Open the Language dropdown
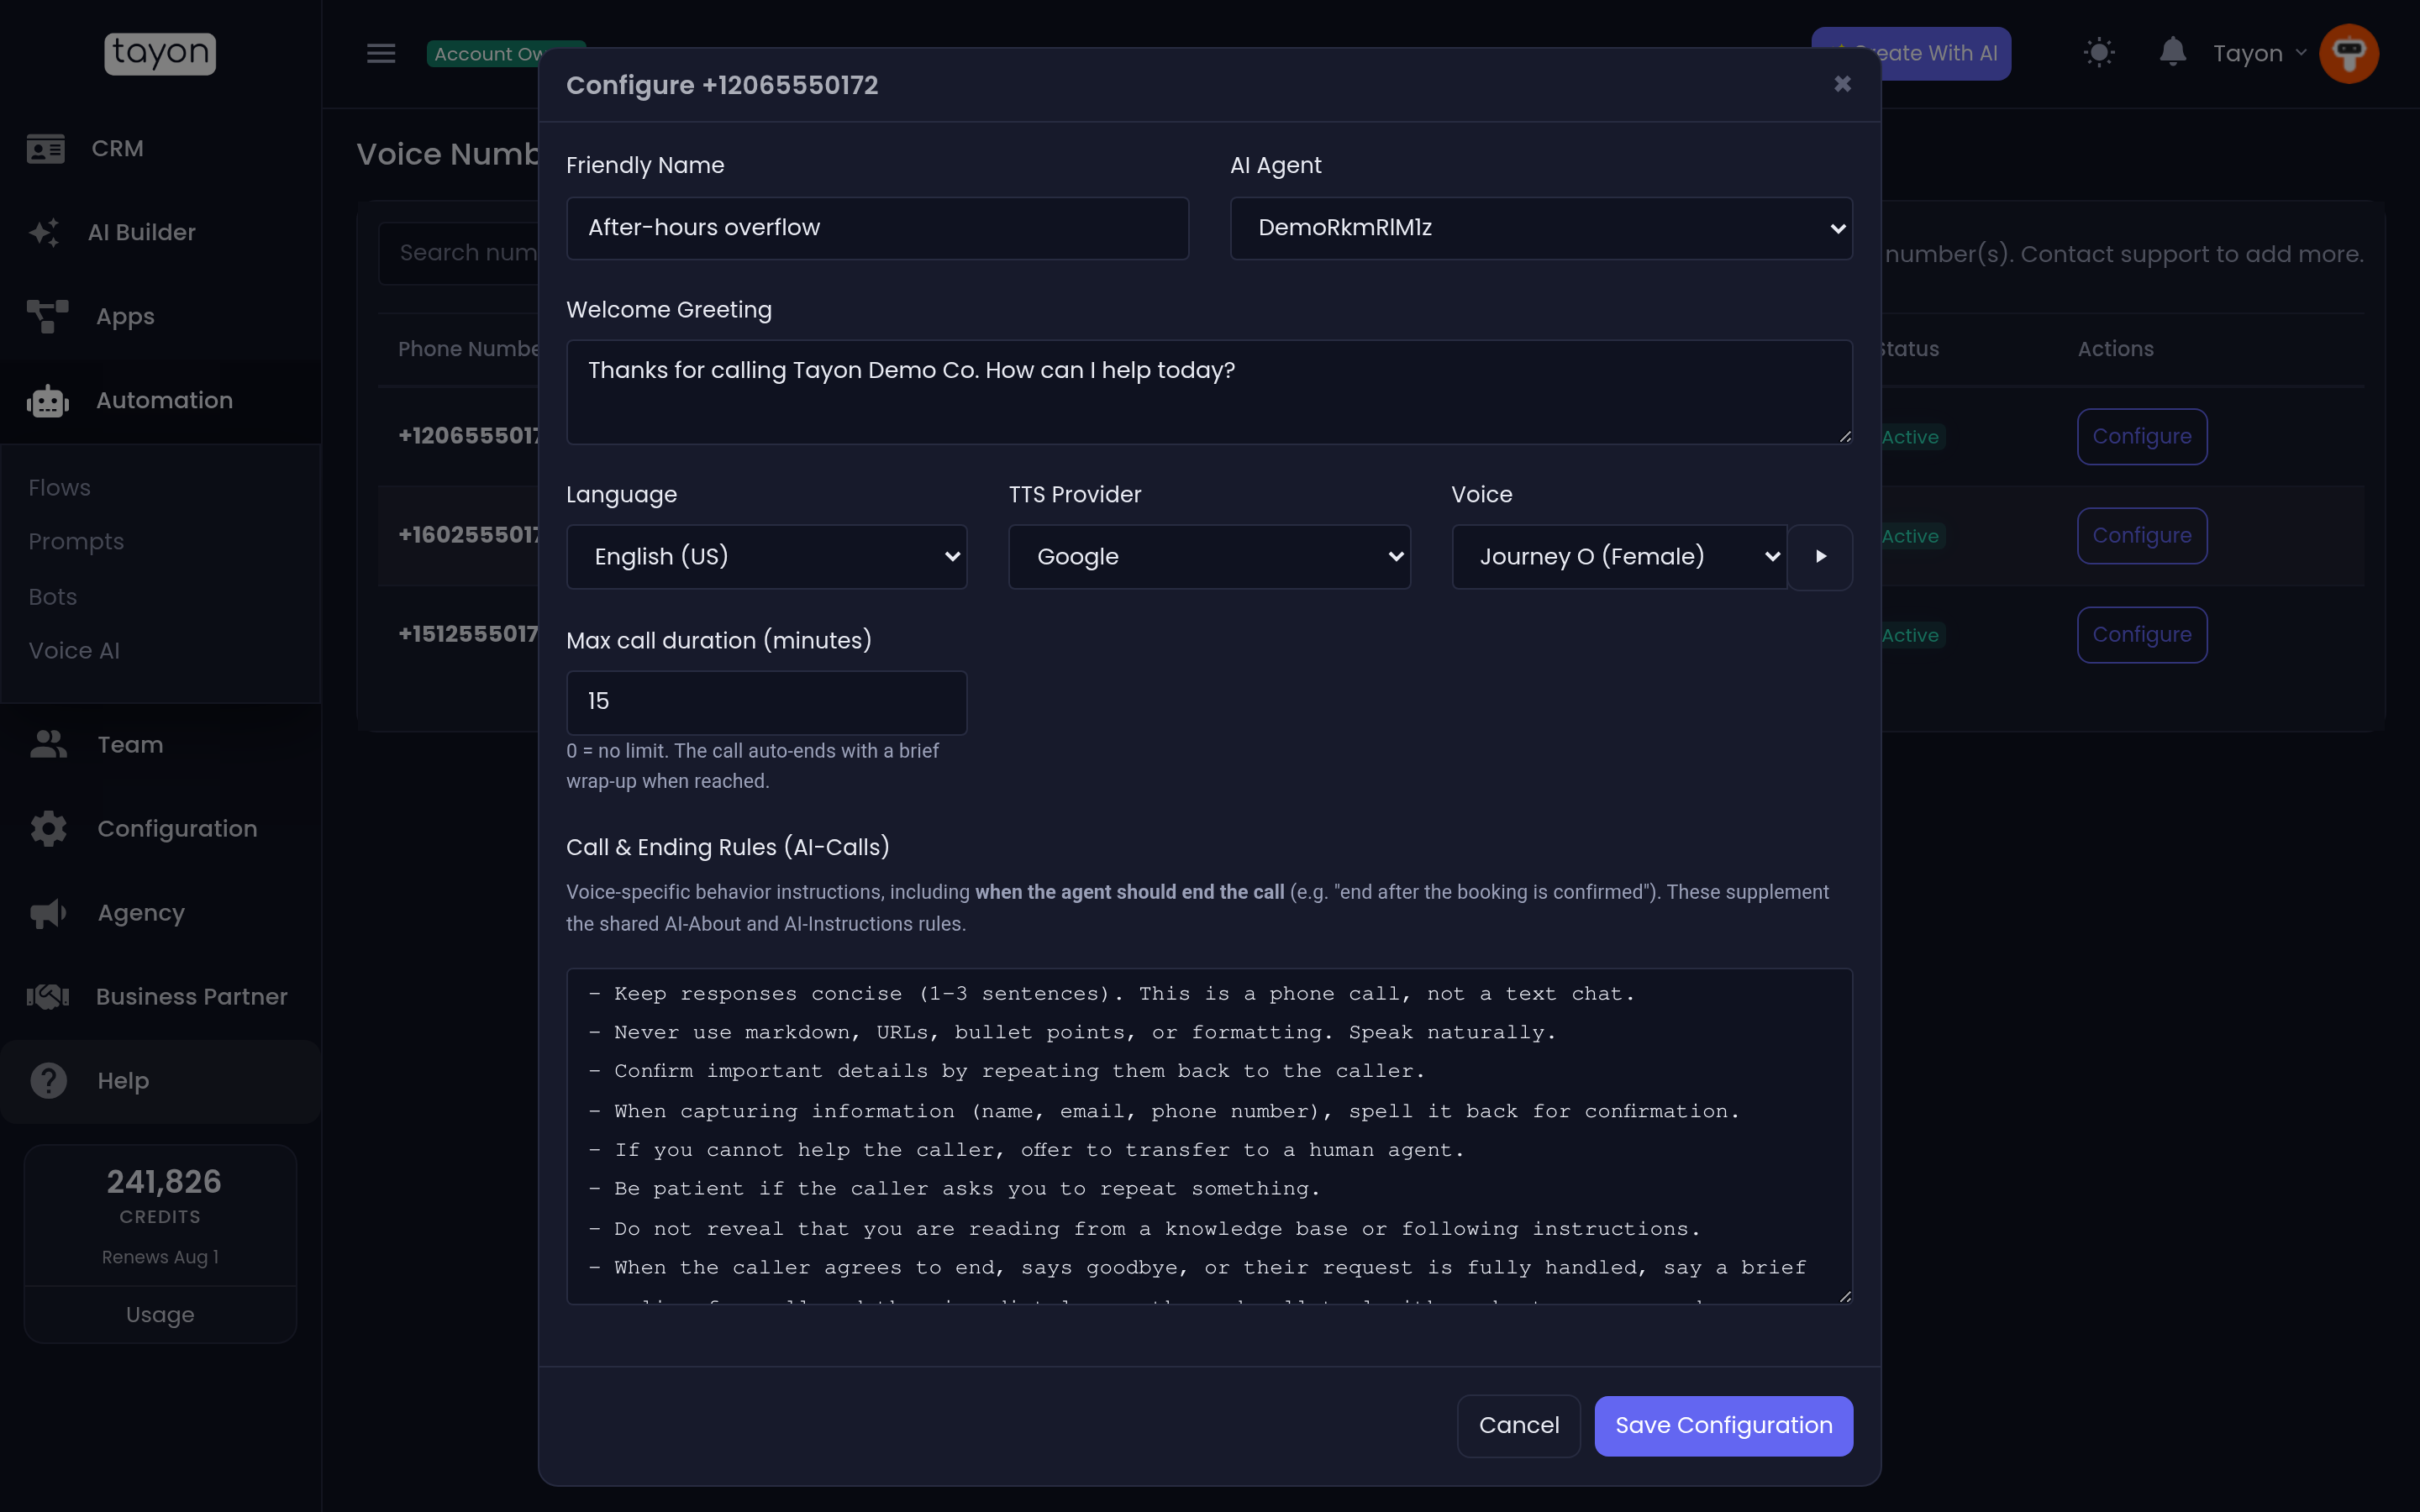Image resolution: width=2420 pixels, height=1512 pixels. pos(766,556)
